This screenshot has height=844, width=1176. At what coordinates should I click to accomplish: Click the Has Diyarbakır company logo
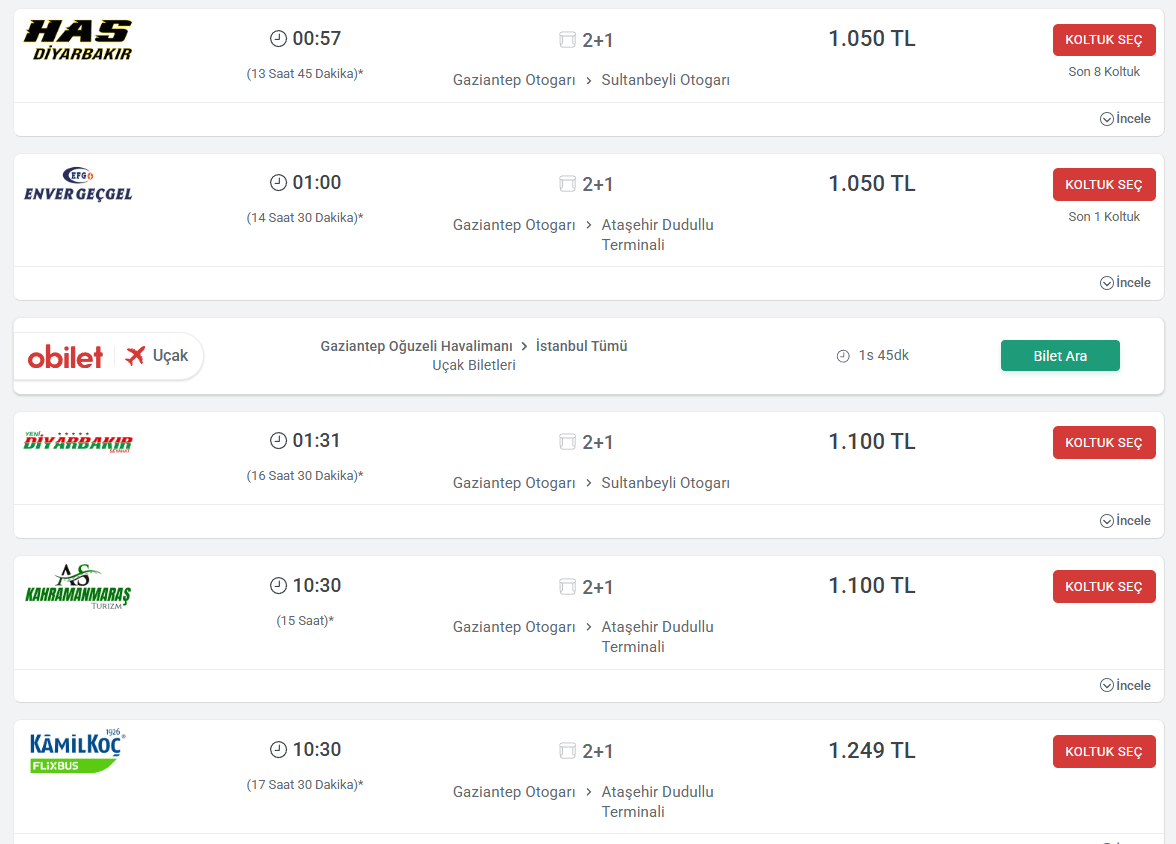pyautogui.click(x=78, y=40)
